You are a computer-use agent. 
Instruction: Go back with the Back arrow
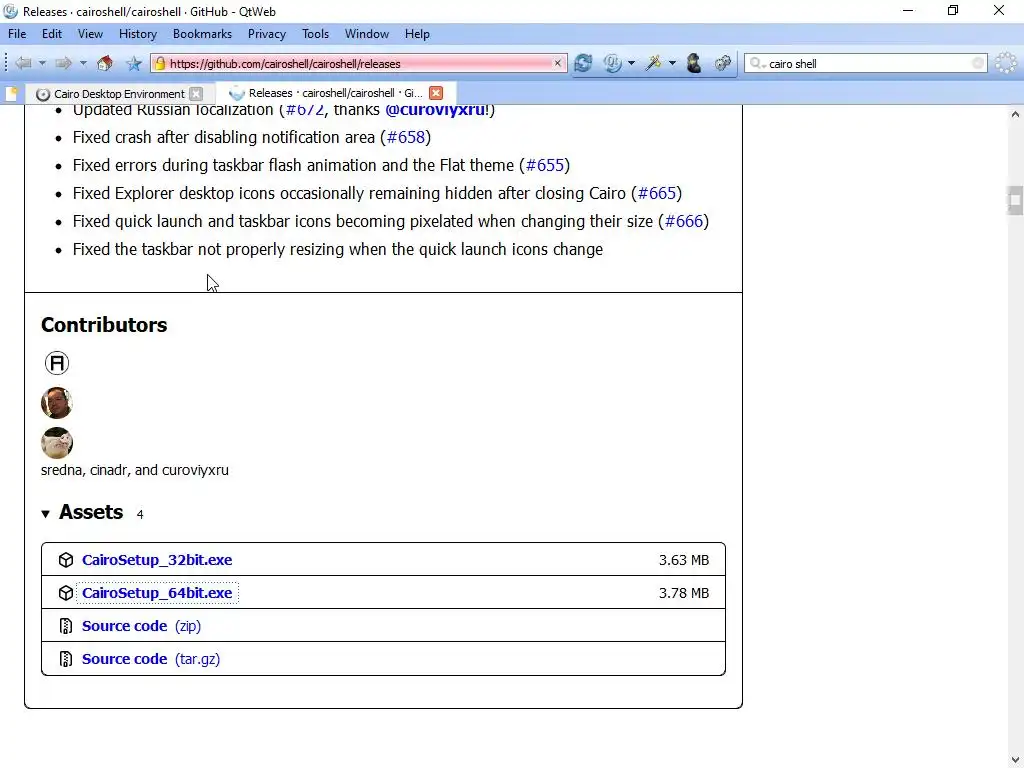click(x=23, y=63)
